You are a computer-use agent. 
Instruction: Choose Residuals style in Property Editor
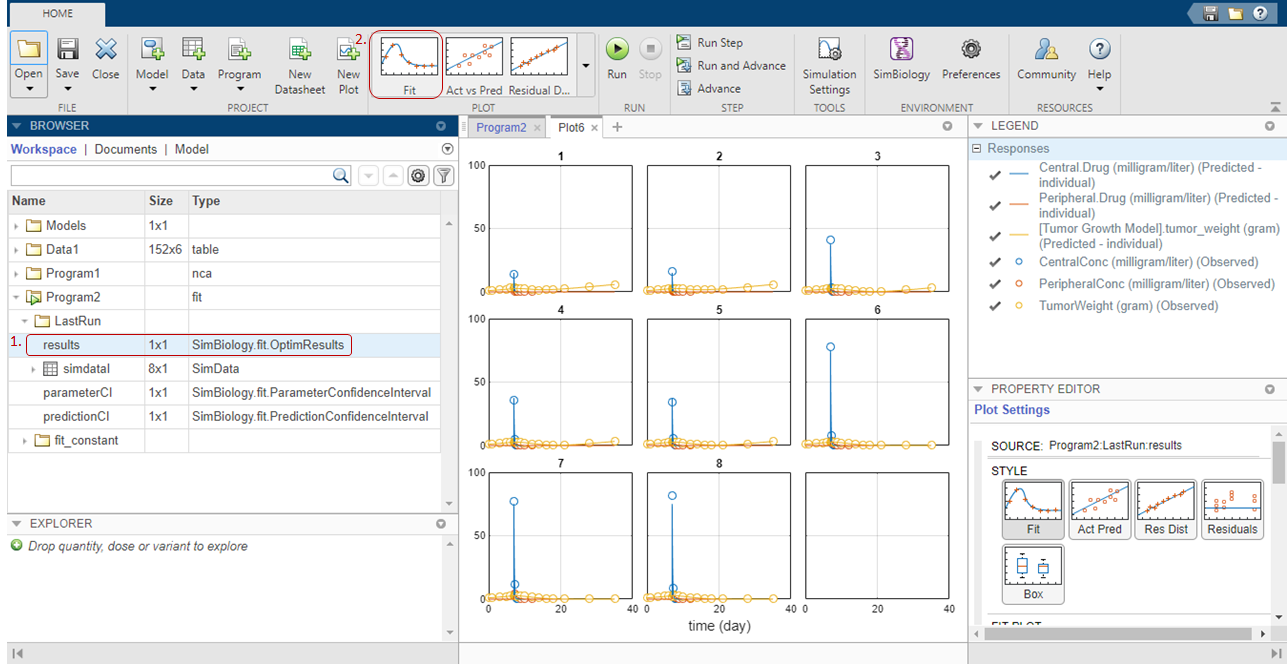[x=1232, y=511]
